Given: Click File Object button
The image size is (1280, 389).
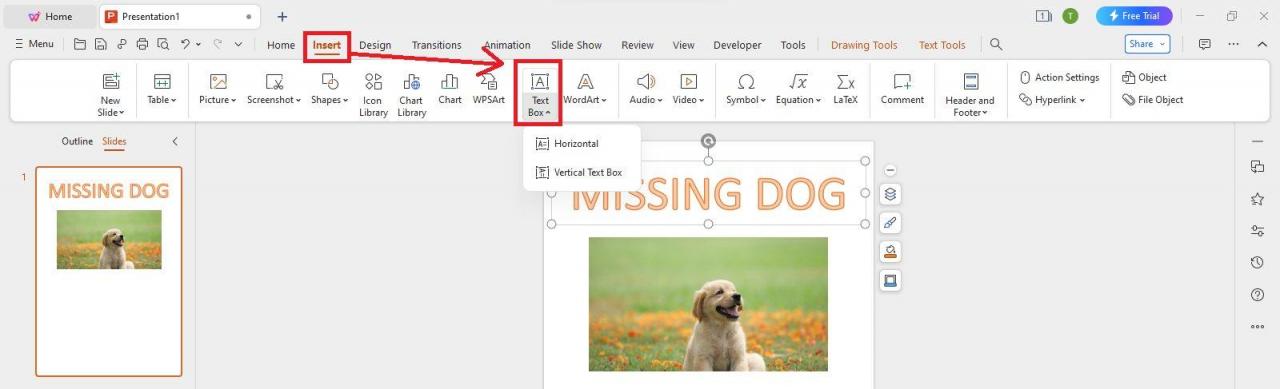Looking at the screenshot, I should (x=1153, y=100).
